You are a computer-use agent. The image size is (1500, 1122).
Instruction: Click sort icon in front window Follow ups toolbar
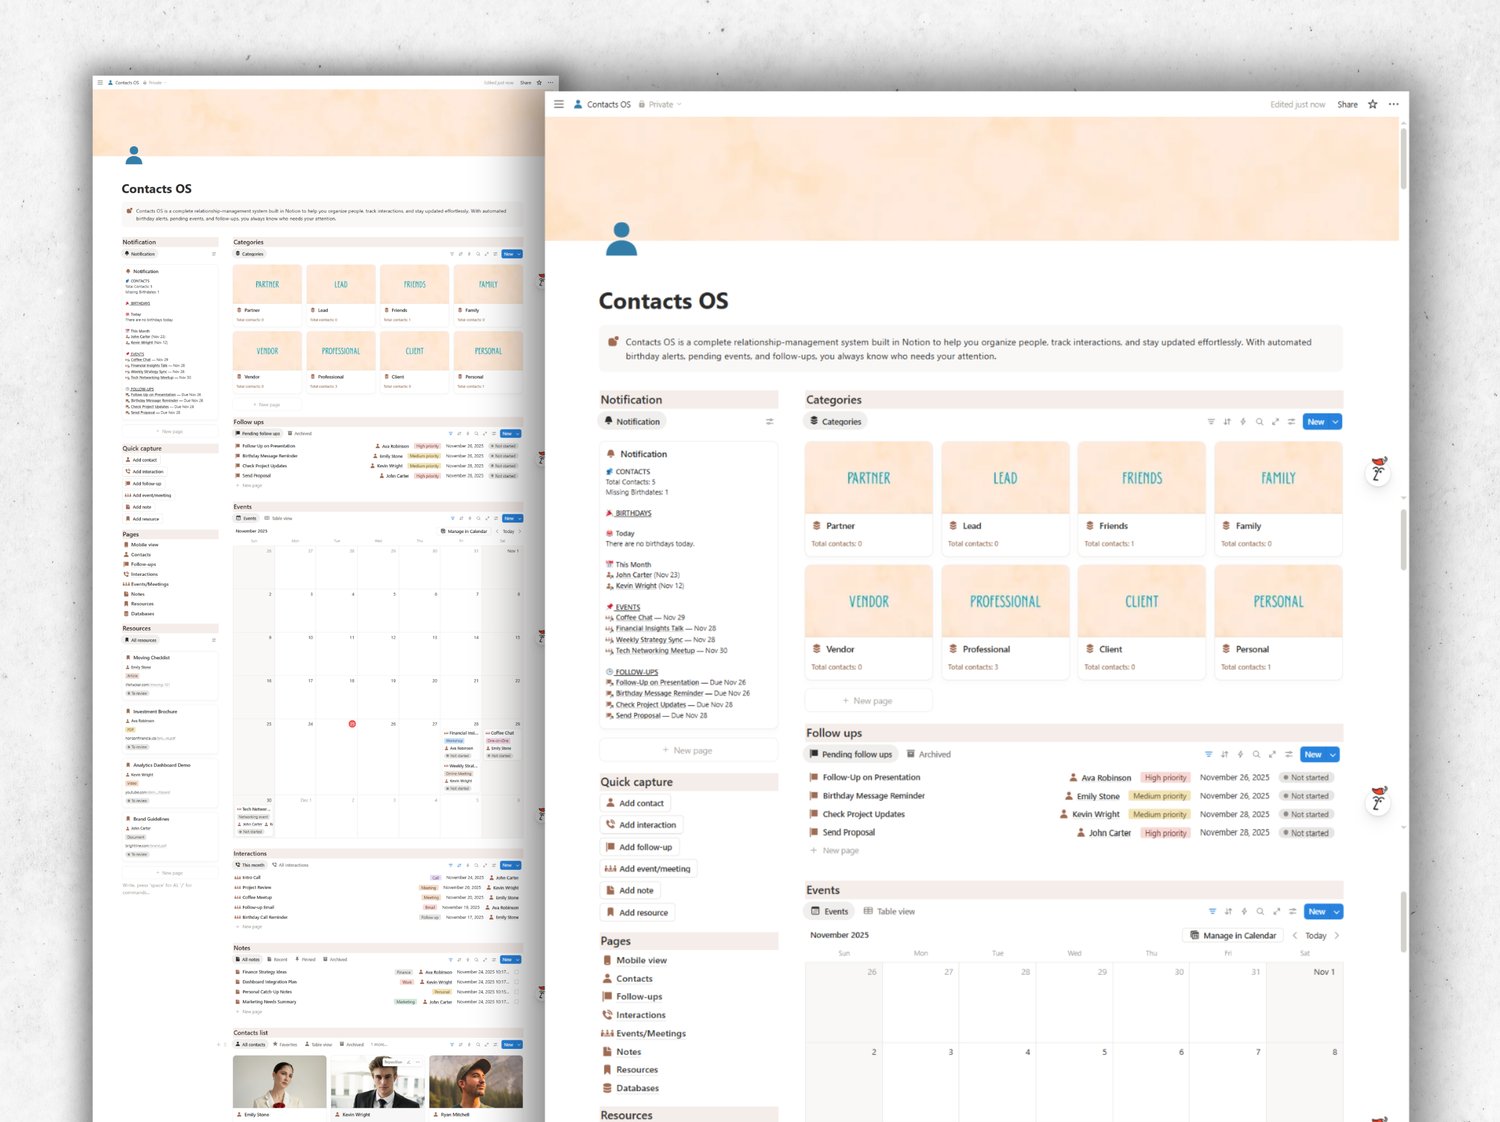pyautogui.click(x=1224, y=754)
